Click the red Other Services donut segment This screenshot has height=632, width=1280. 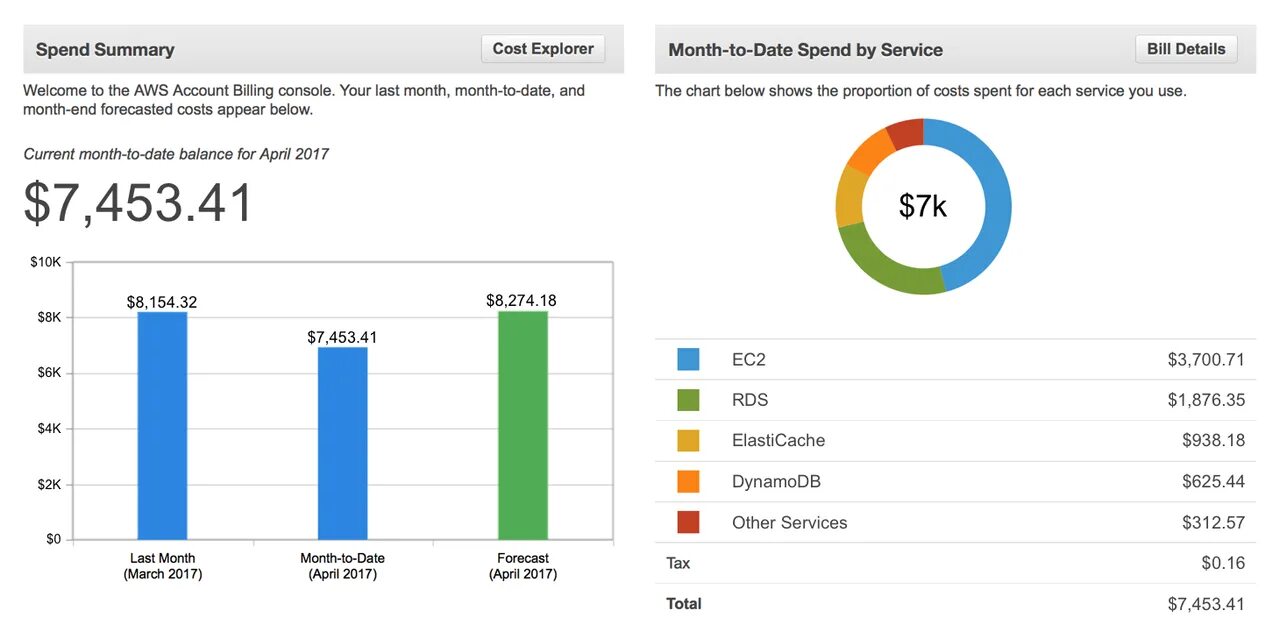pyautogui.click(x=906, y=132)
